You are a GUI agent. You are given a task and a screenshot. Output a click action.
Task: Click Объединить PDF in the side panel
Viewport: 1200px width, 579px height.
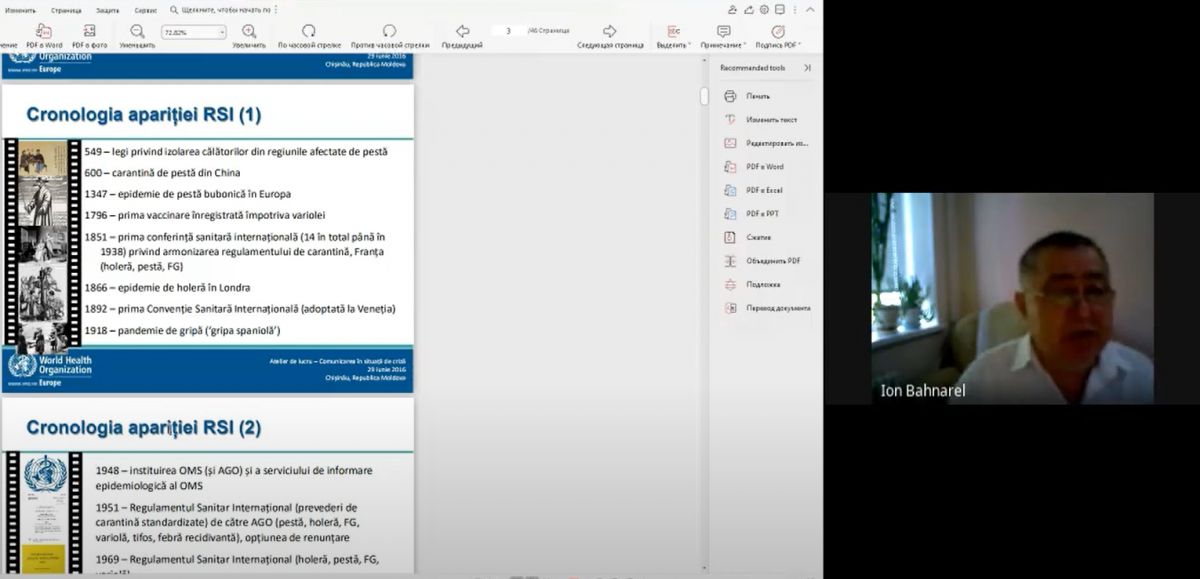[x=772, y=261]
